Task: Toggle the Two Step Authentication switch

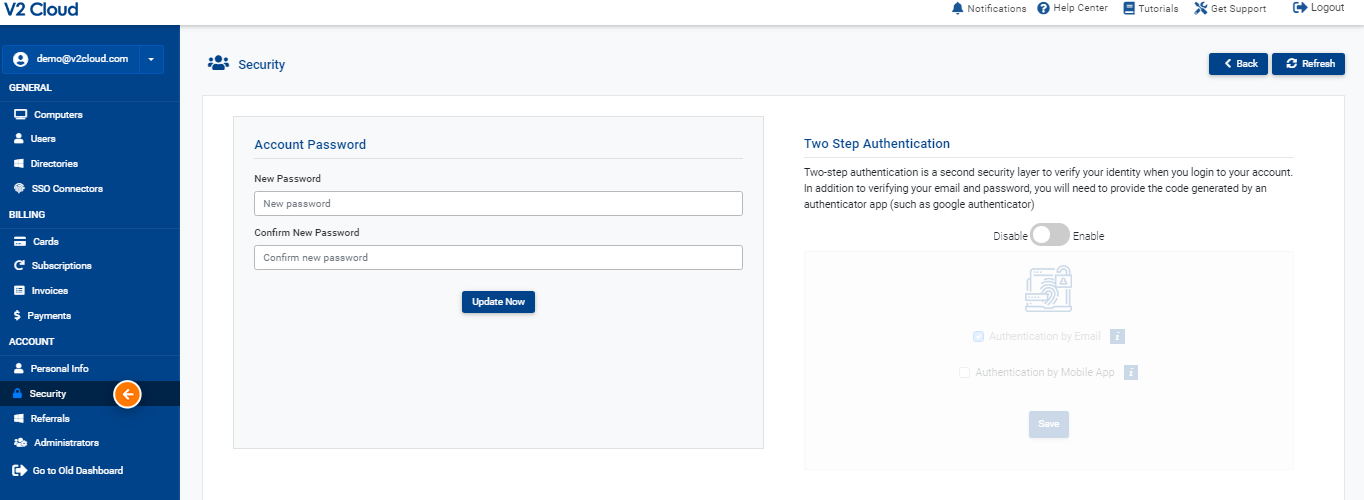Action: [1050, 235]
